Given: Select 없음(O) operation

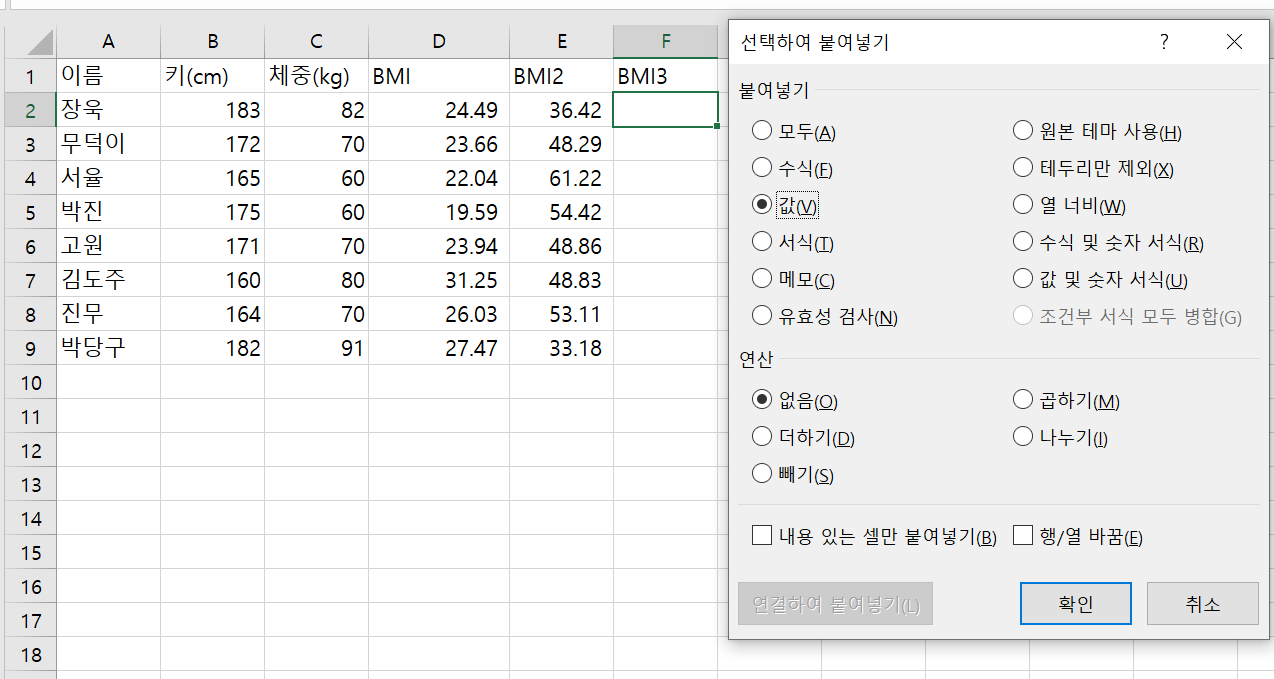Looking at the screenshot, I should click(795, 401).
